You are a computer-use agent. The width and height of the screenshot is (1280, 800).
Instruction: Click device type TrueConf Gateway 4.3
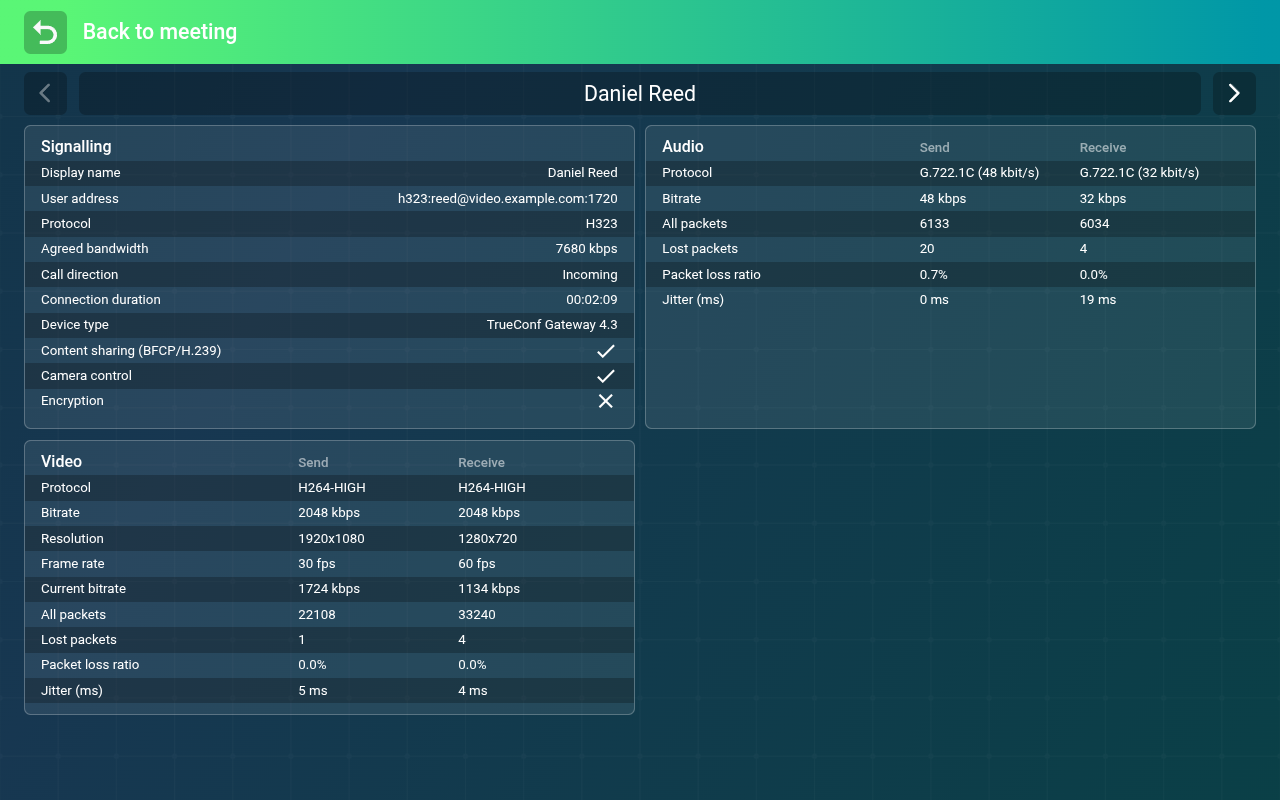(x=552, y=325)
